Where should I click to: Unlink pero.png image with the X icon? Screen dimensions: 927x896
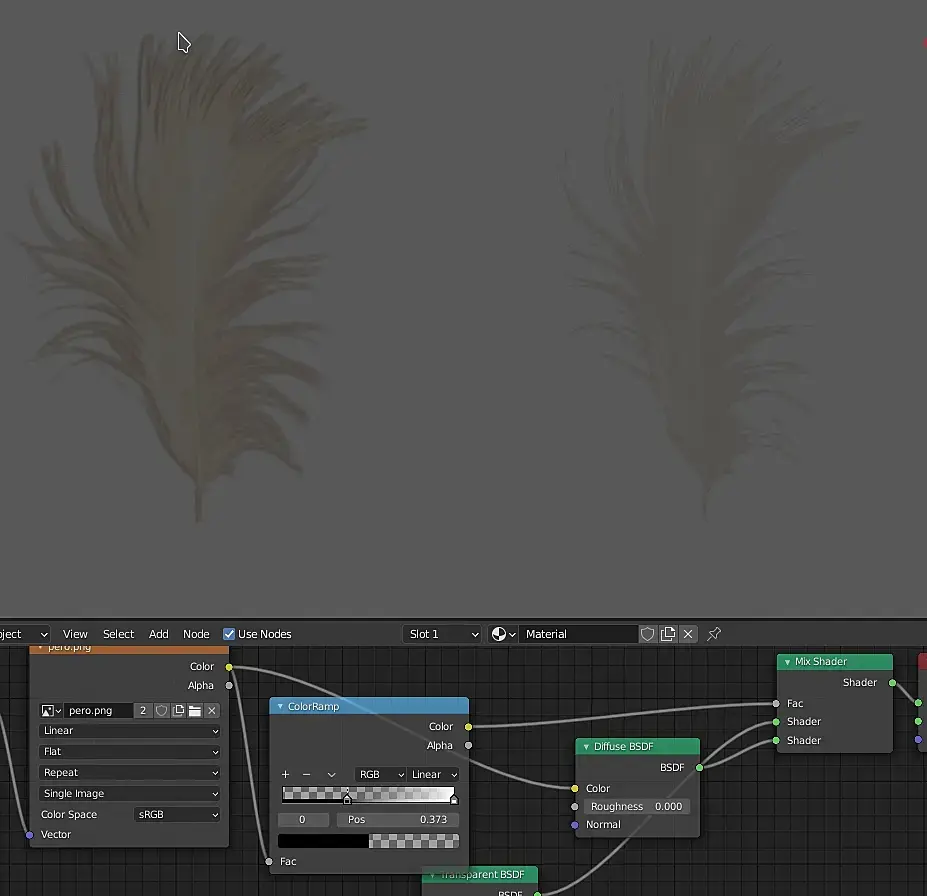click(212, 710)
